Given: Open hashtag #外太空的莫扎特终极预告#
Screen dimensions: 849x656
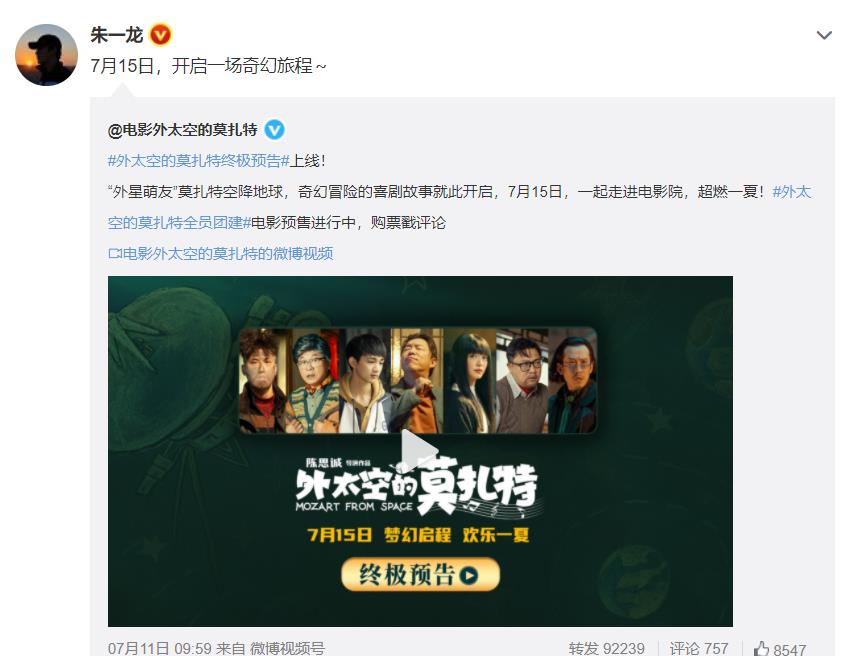Looking at the screenshot, I should 199,161.
